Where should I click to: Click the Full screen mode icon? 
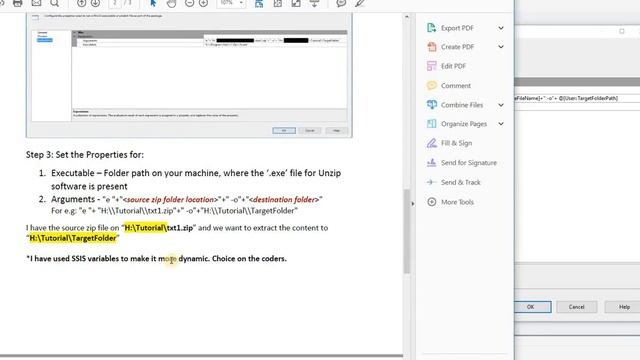click(x=296, y=4)
